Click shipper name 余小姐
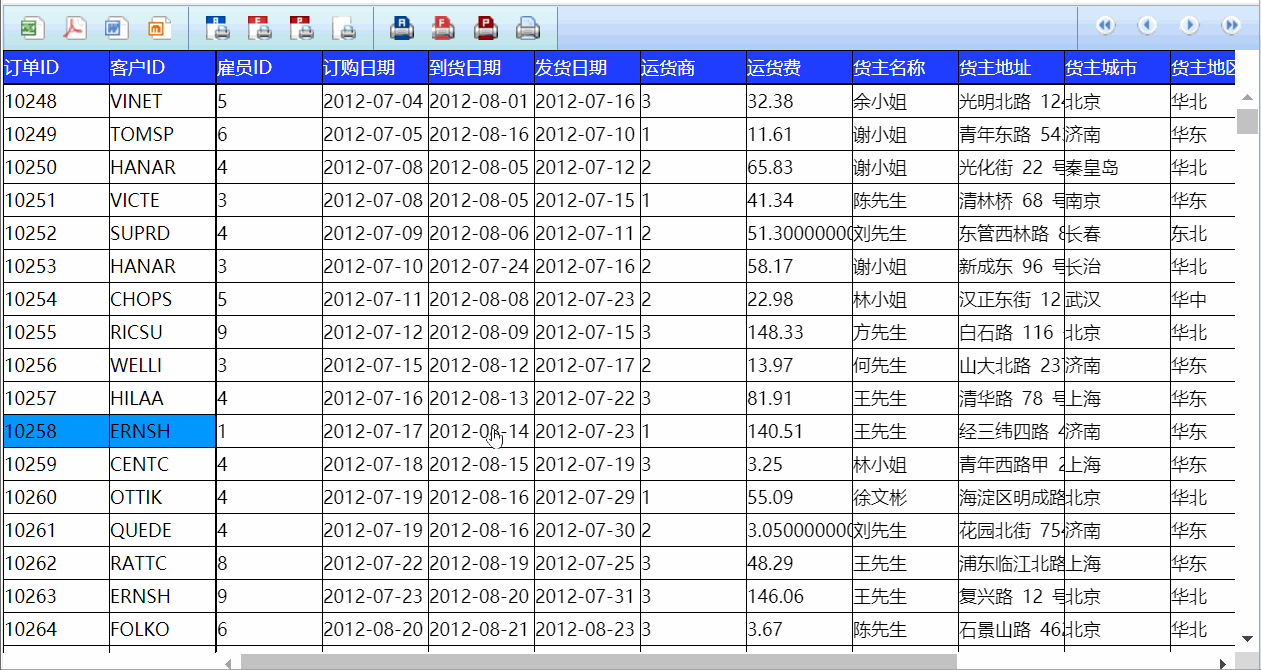The image size is (1261, 670). point(905,101)
